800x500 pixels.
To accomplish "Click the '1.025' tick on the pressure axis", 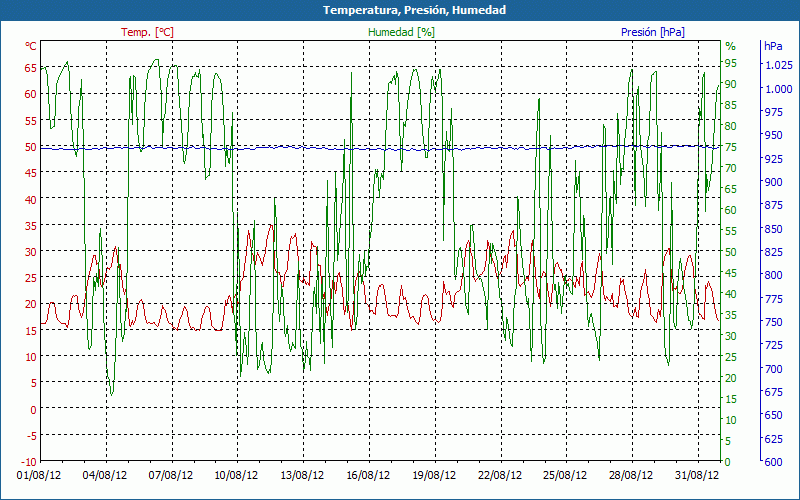I will [779, 65].
